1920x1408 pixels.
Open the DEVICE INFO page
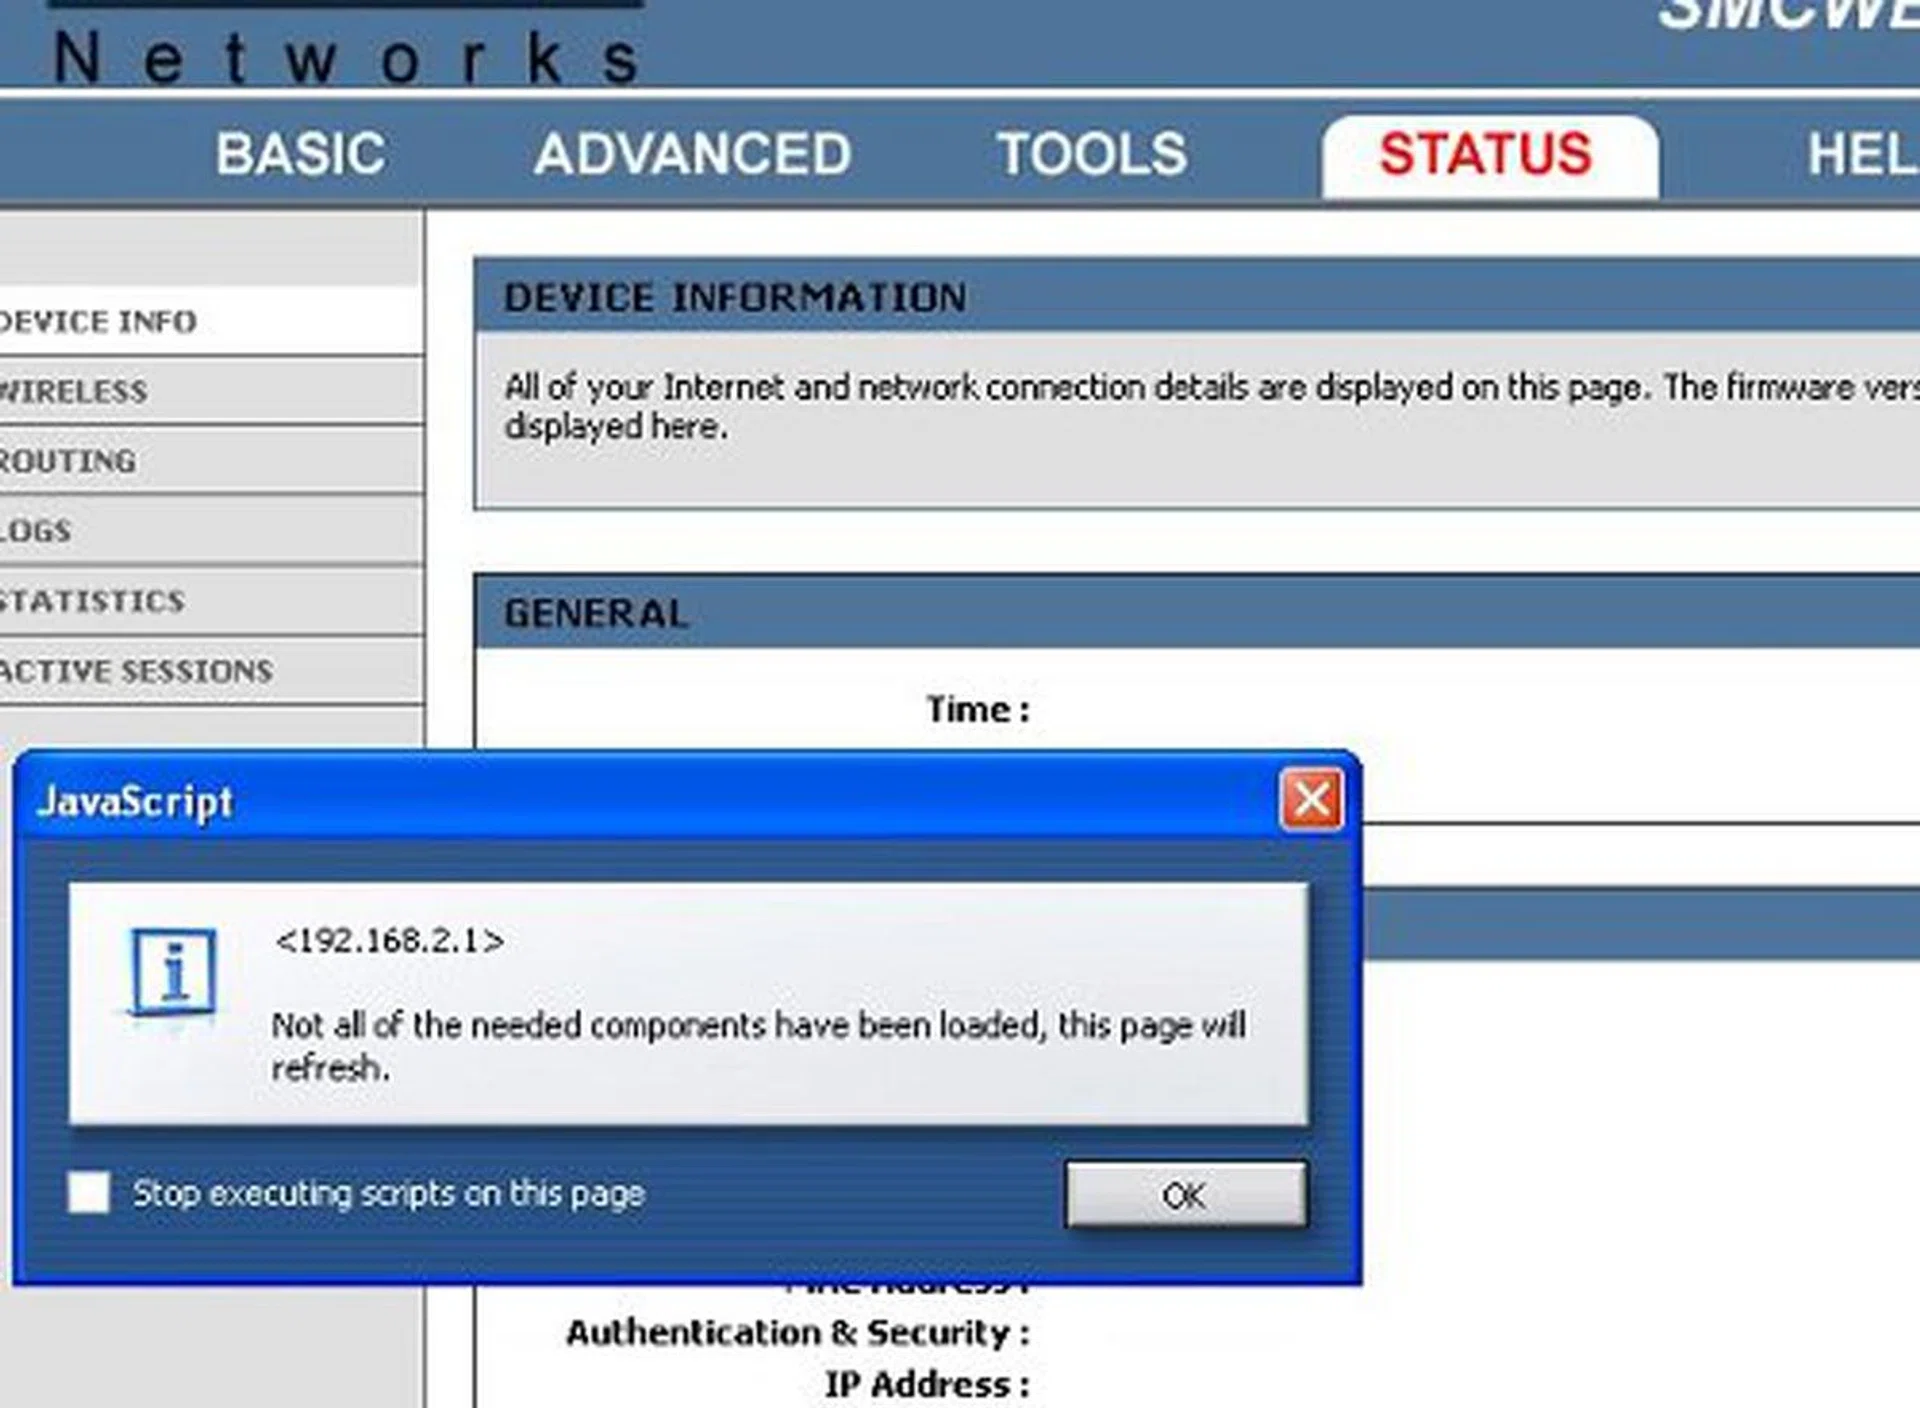click(x=95, y=321)
